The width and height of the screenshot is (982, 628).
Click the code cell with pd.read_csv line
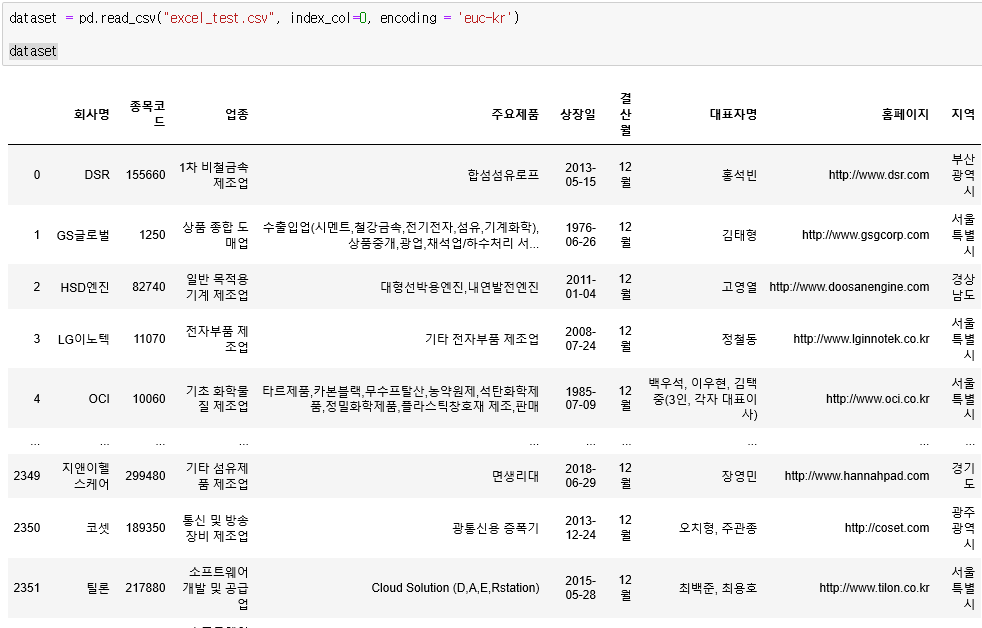(492, 34)
